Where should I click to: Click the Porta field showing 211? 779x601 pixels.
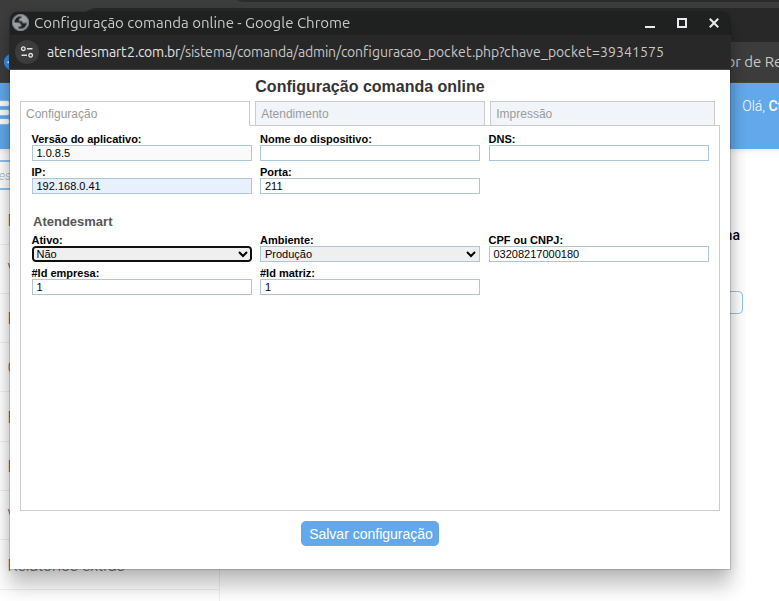[370, 186]
